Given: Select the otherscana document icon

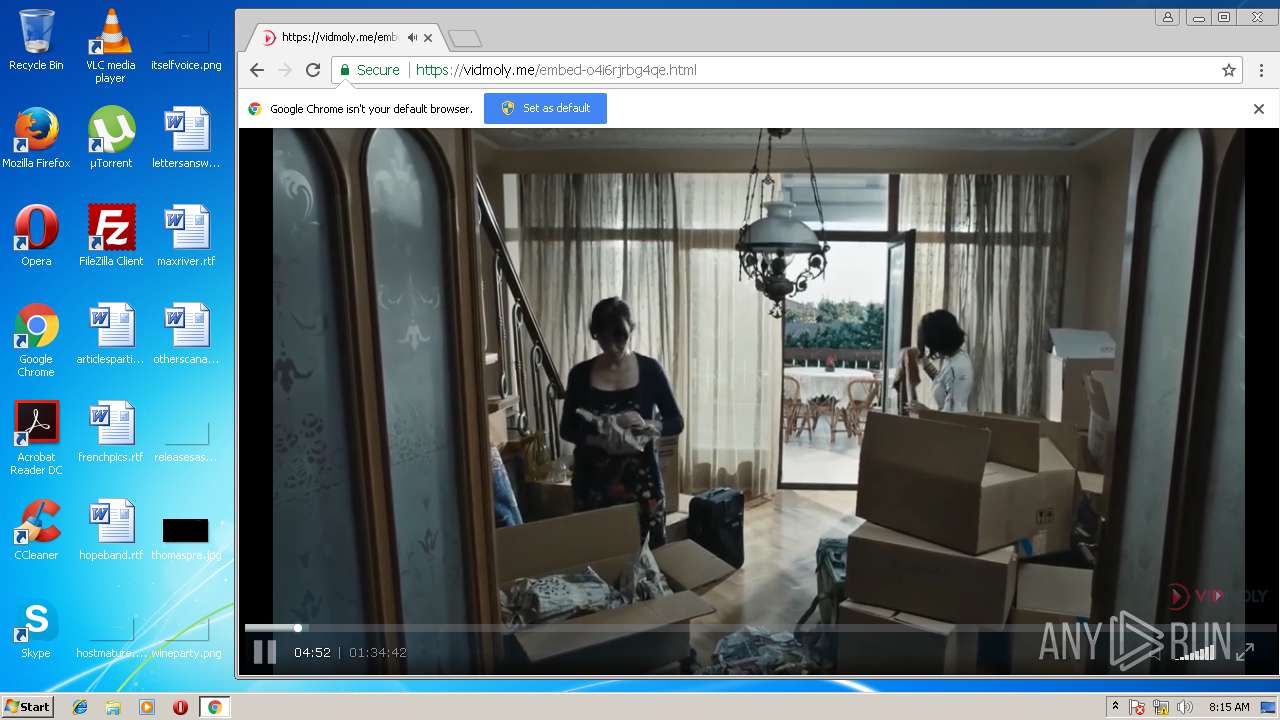Looking at the screenshot, I should (x=186, y=334).
